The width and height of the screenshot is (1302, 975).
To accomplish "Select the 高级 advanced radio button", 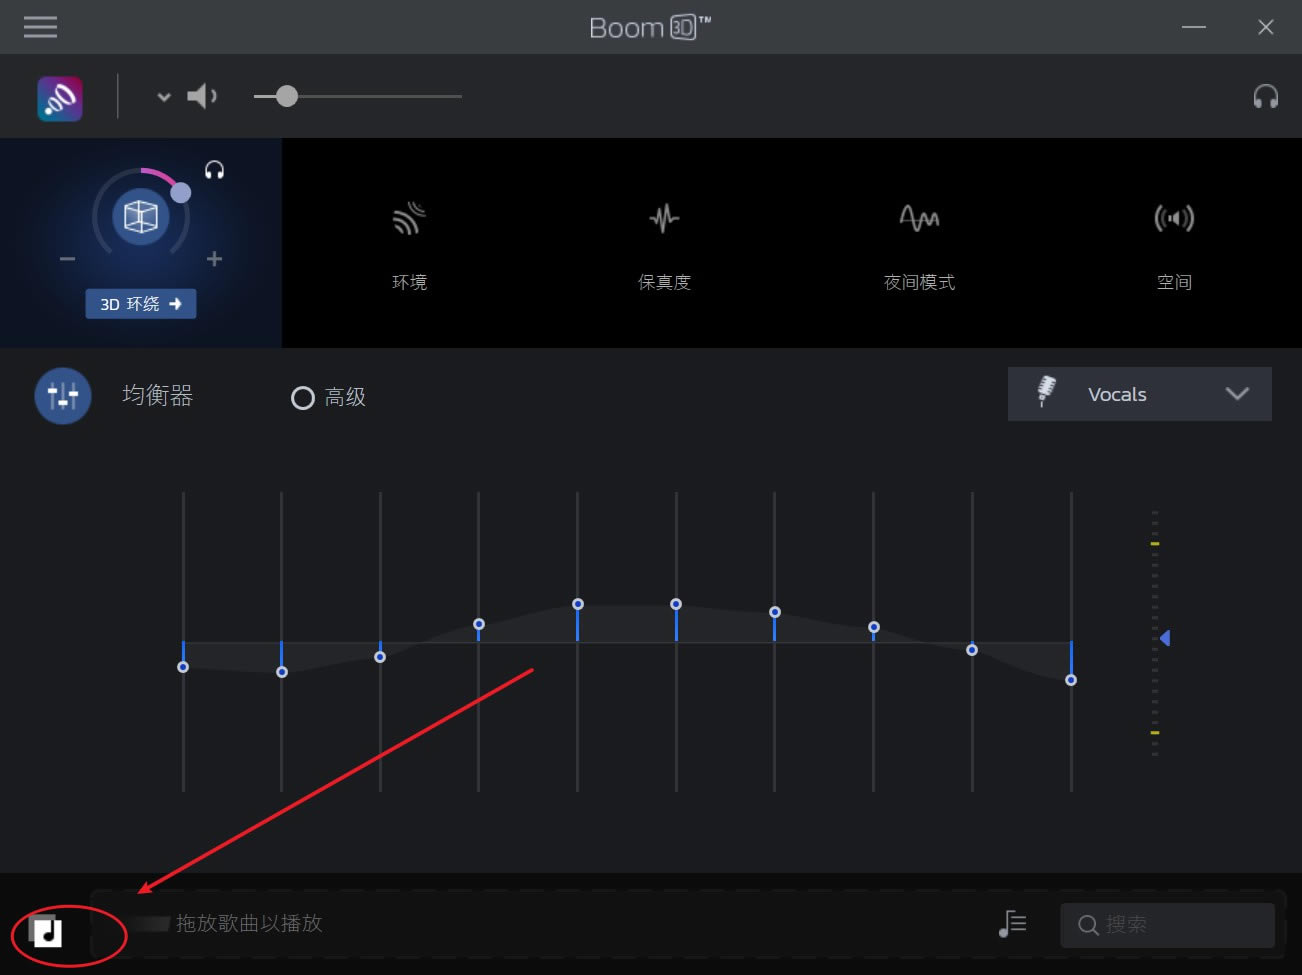I will pos(303,398).
